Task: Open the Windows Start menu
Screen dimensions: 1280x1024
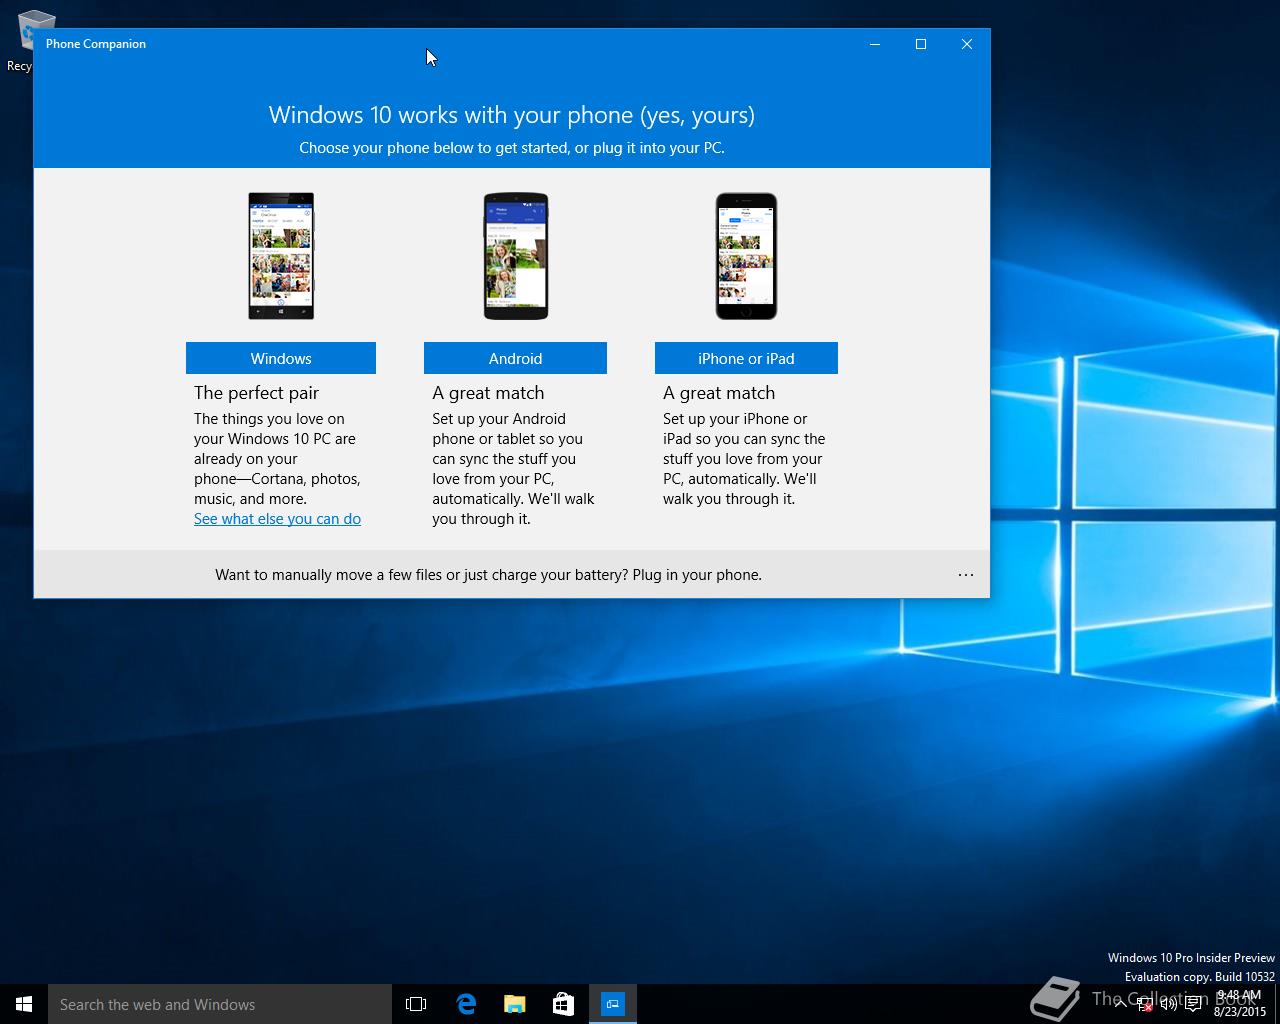Action: pos(24,1004)
